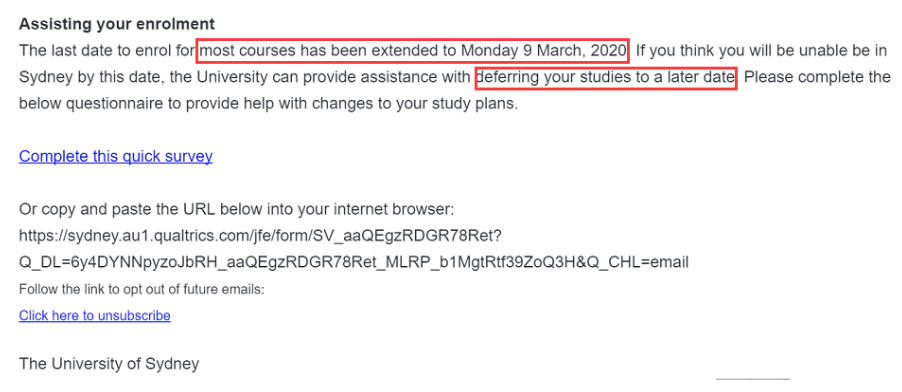902x392 pixels.
Task: Click the Q_DL= URL parameter line
Action: (354, 262)
